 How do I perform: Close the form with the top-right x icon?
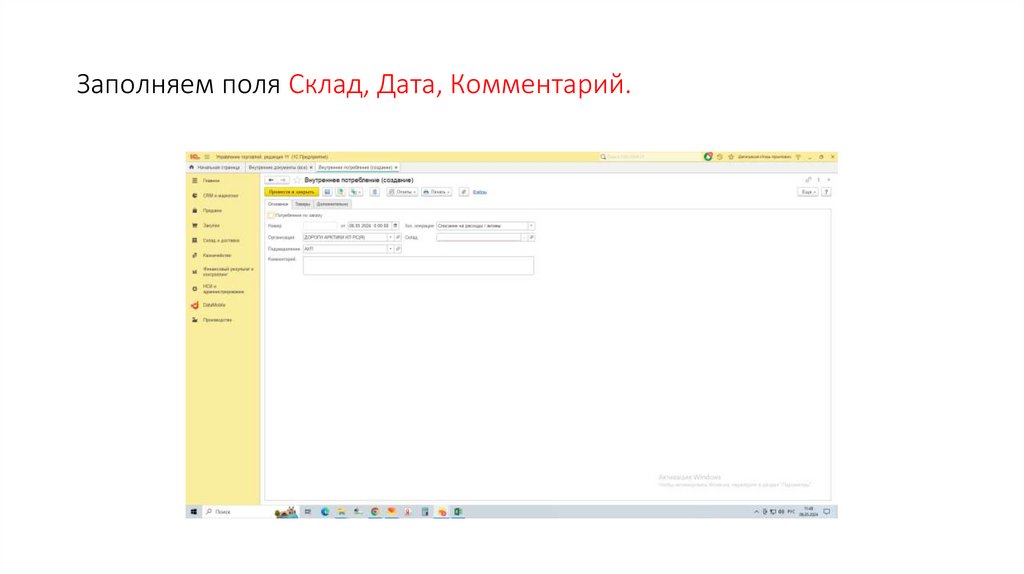tap(829, 180)
